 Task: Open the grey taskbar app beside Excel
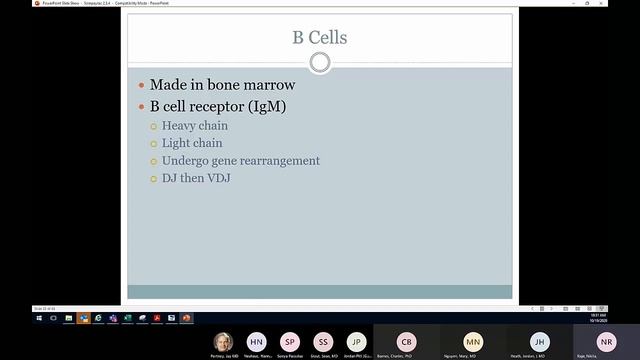point(142,318)
